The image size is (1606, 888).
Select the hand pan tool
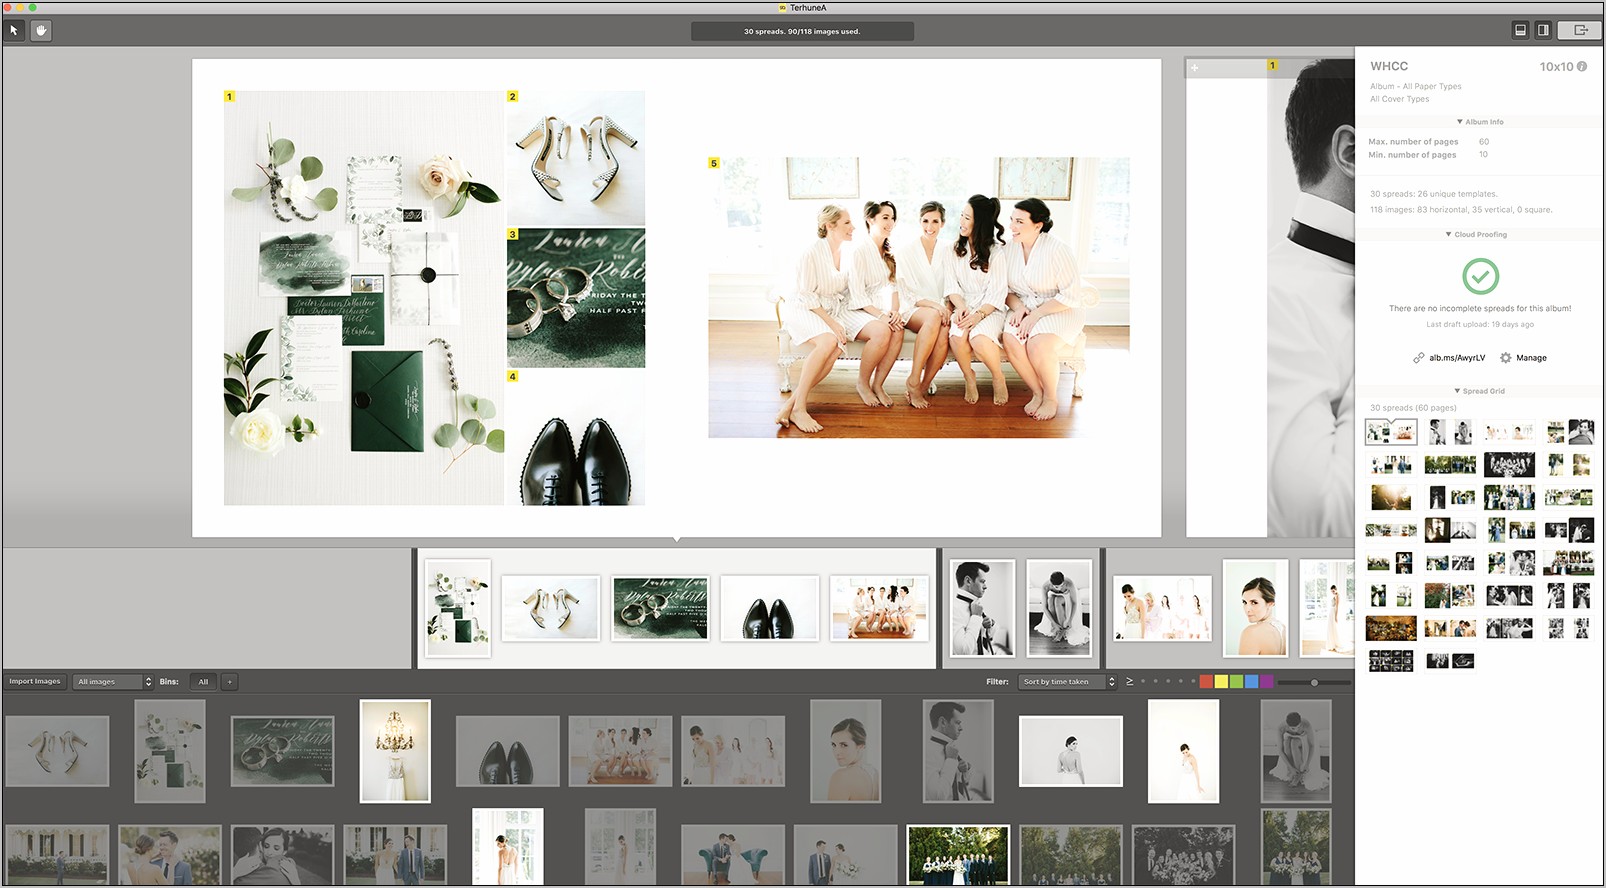41,31
